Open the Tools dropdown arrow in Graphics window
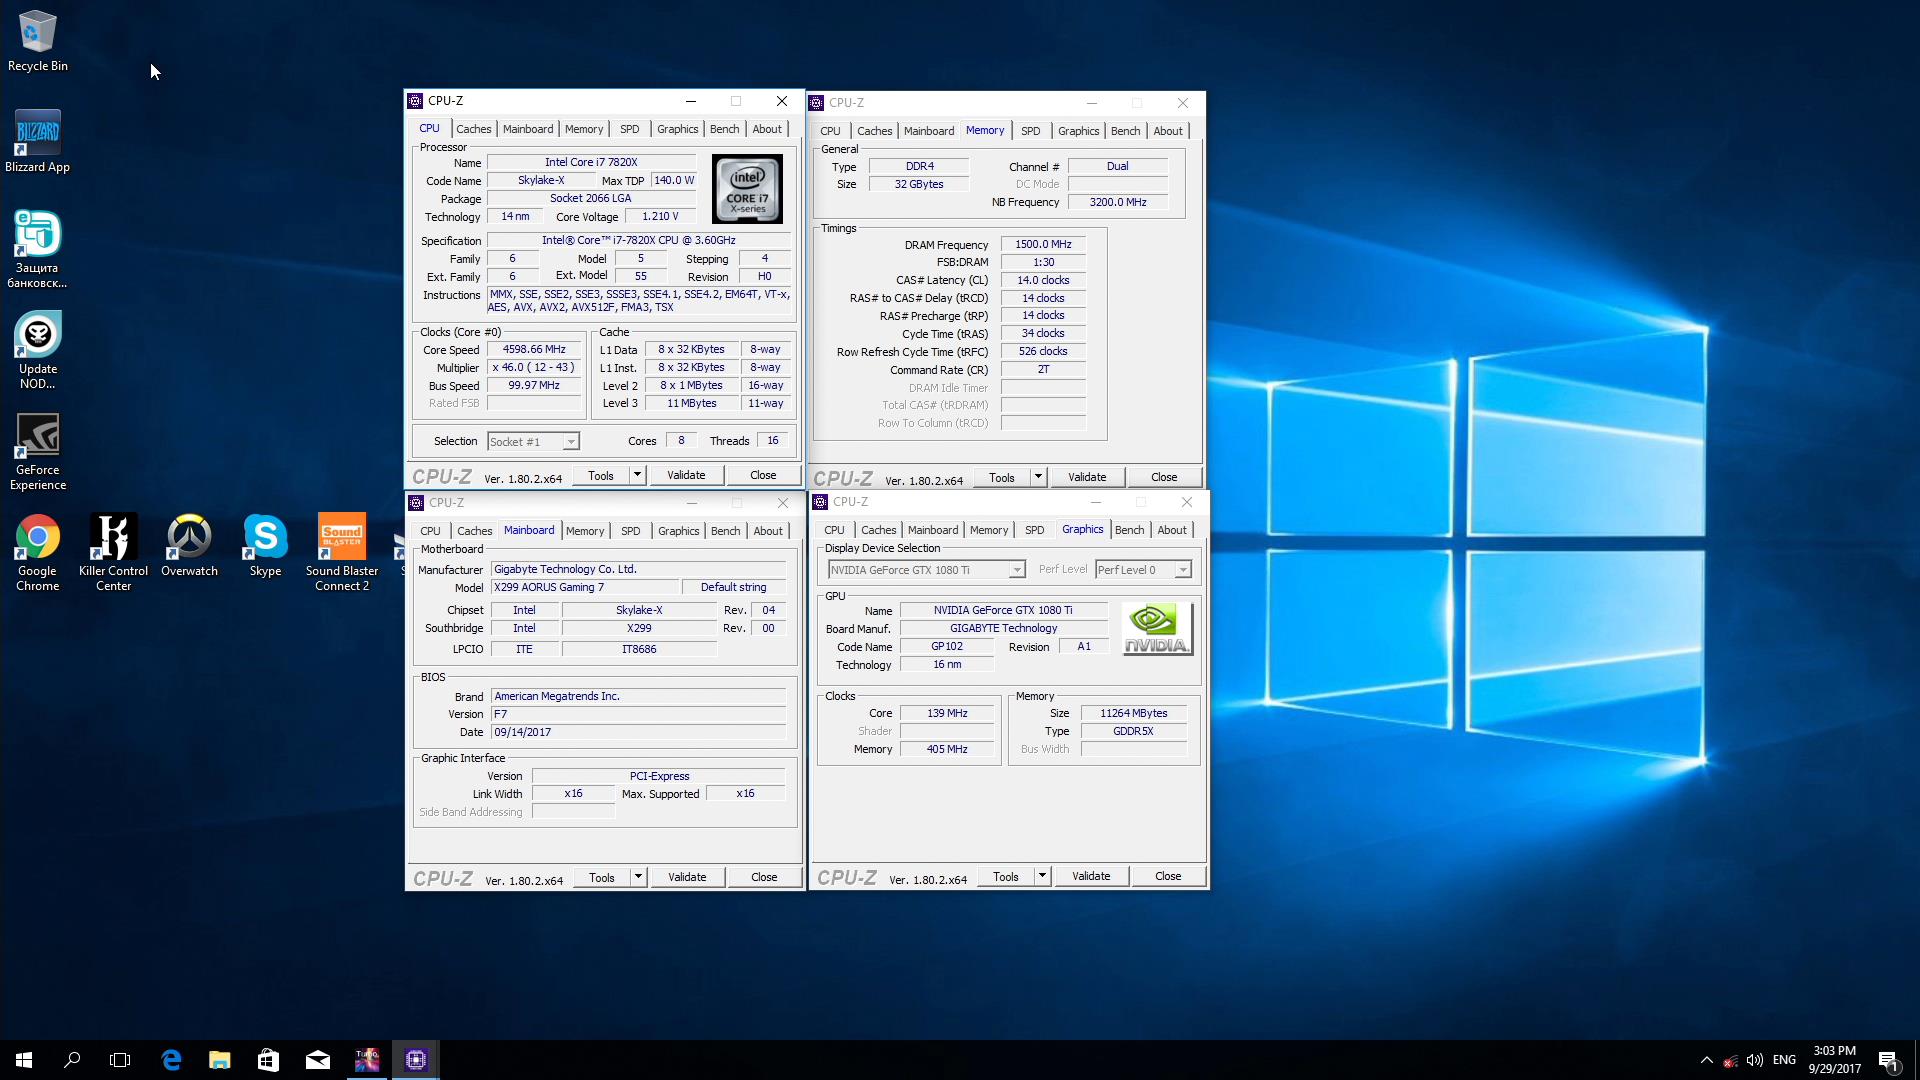Screen dimensions: 1920x1080 pos(1042,876)
